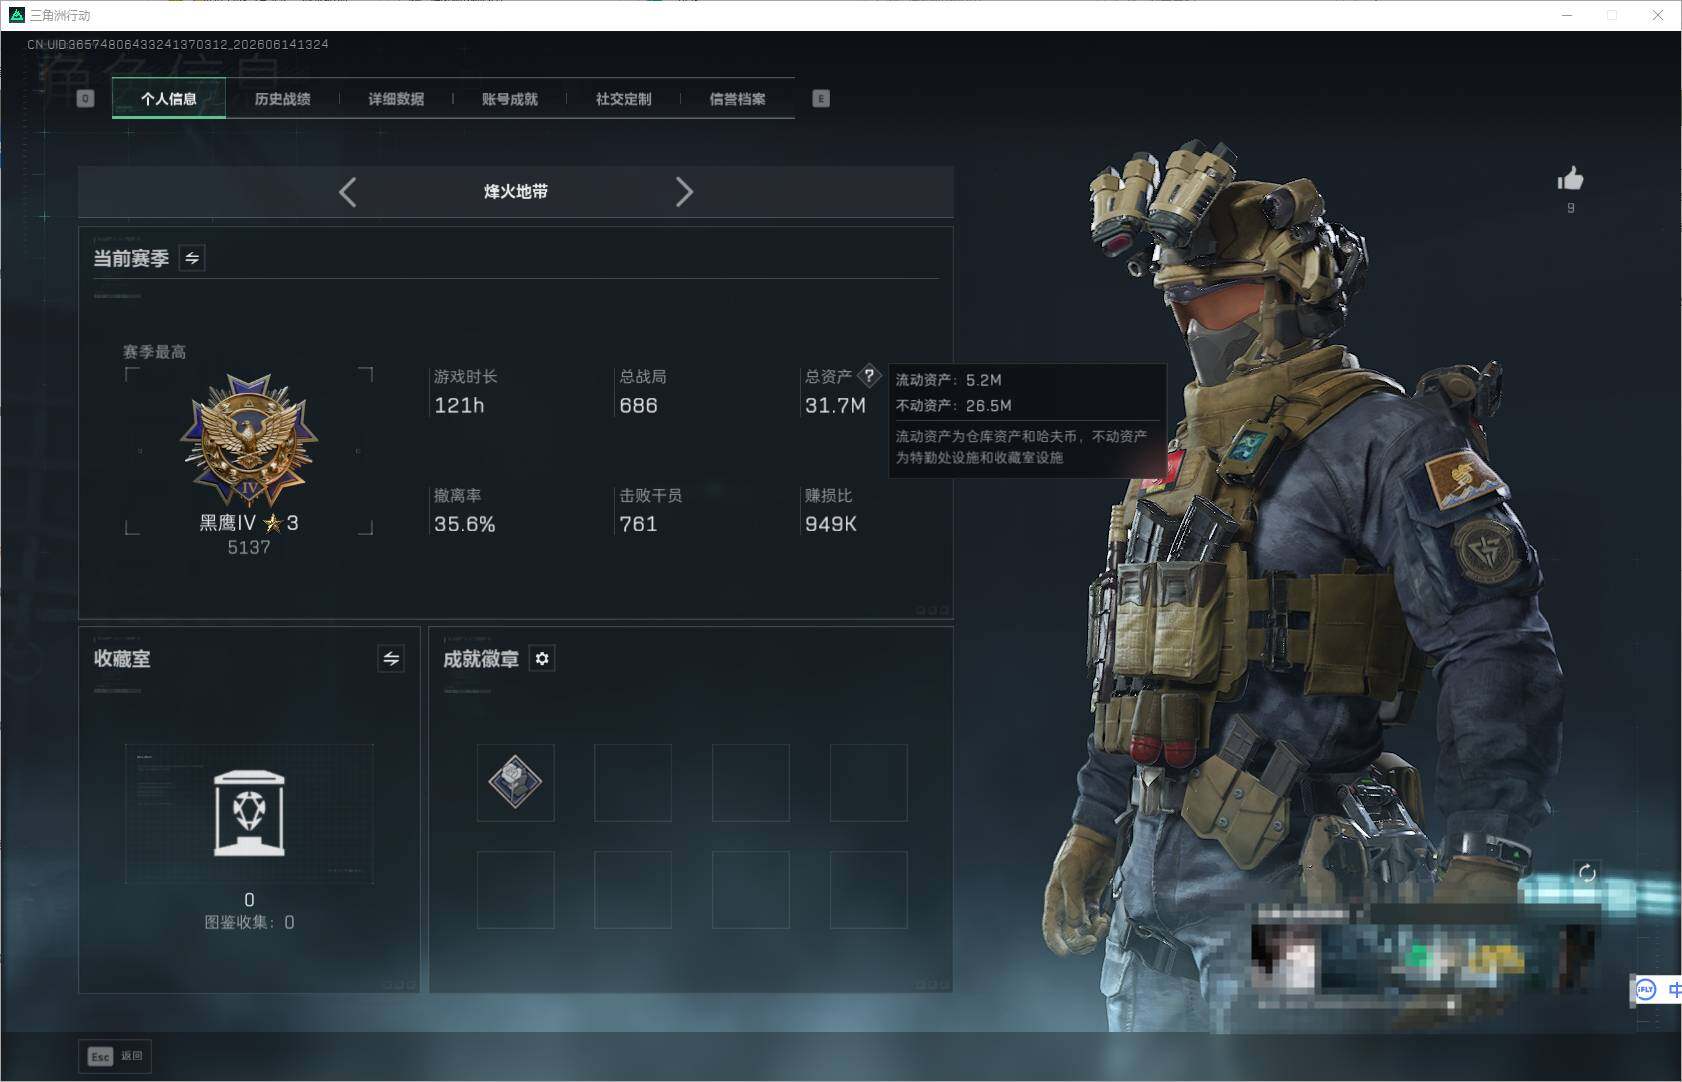Select the first achievement badge

click(515, 782)
